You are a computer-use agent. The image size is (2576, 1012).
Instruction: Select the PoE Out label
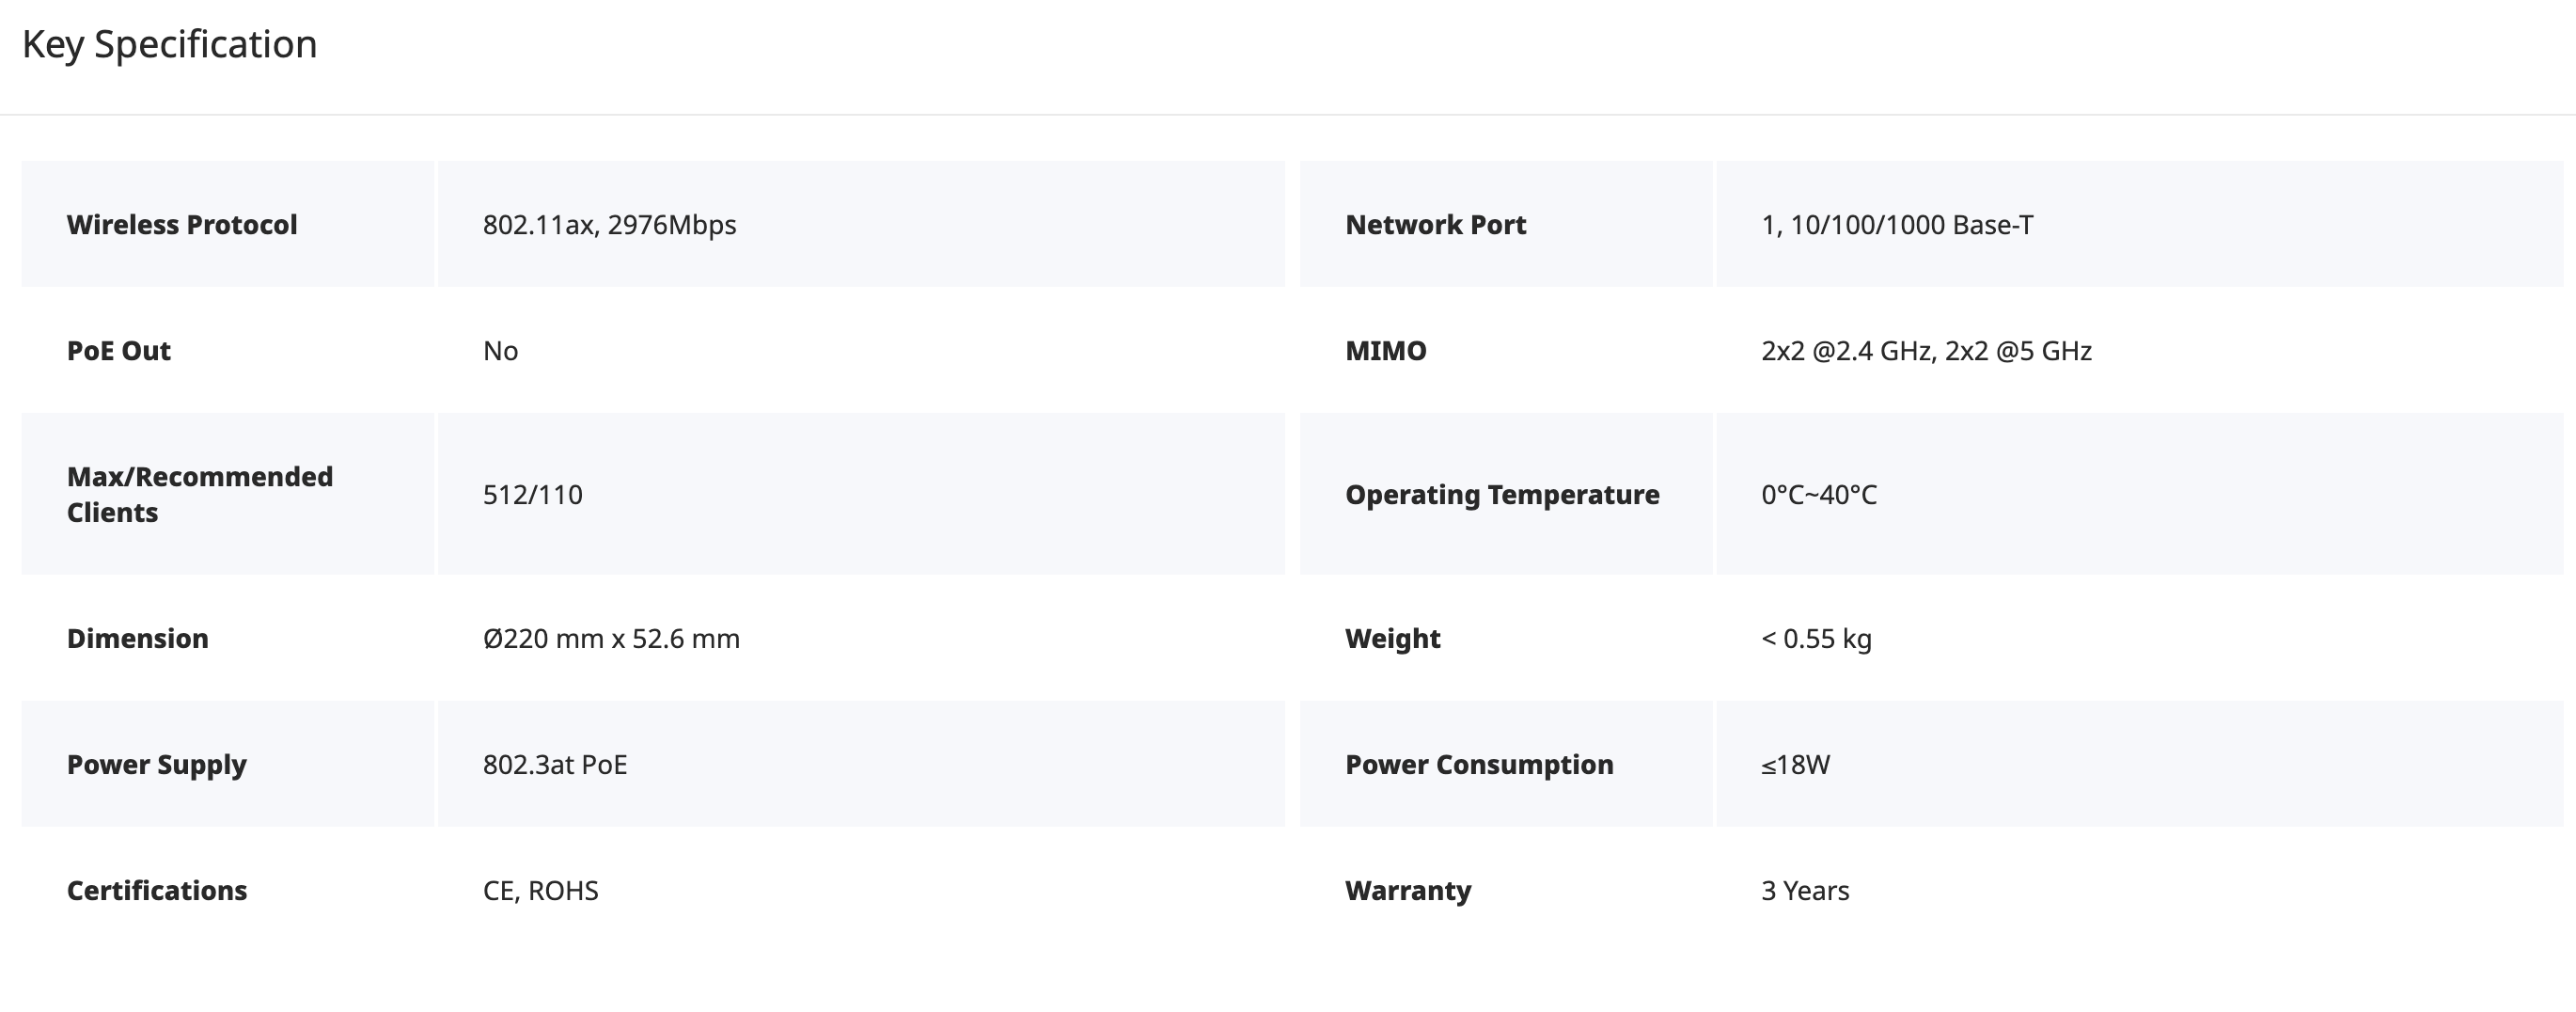click(119, 350)
